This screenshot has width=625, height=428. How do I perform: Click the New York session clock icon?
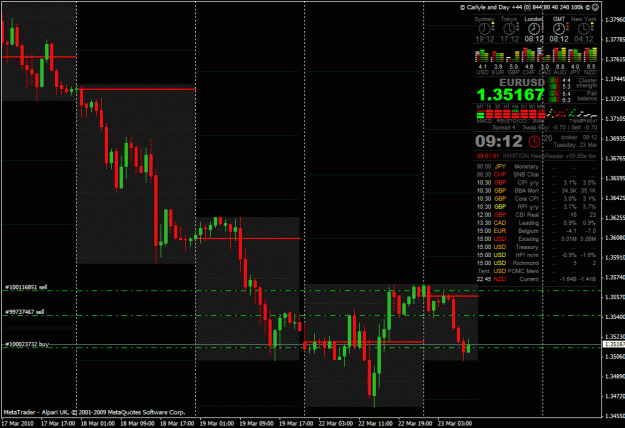[584, 29]
